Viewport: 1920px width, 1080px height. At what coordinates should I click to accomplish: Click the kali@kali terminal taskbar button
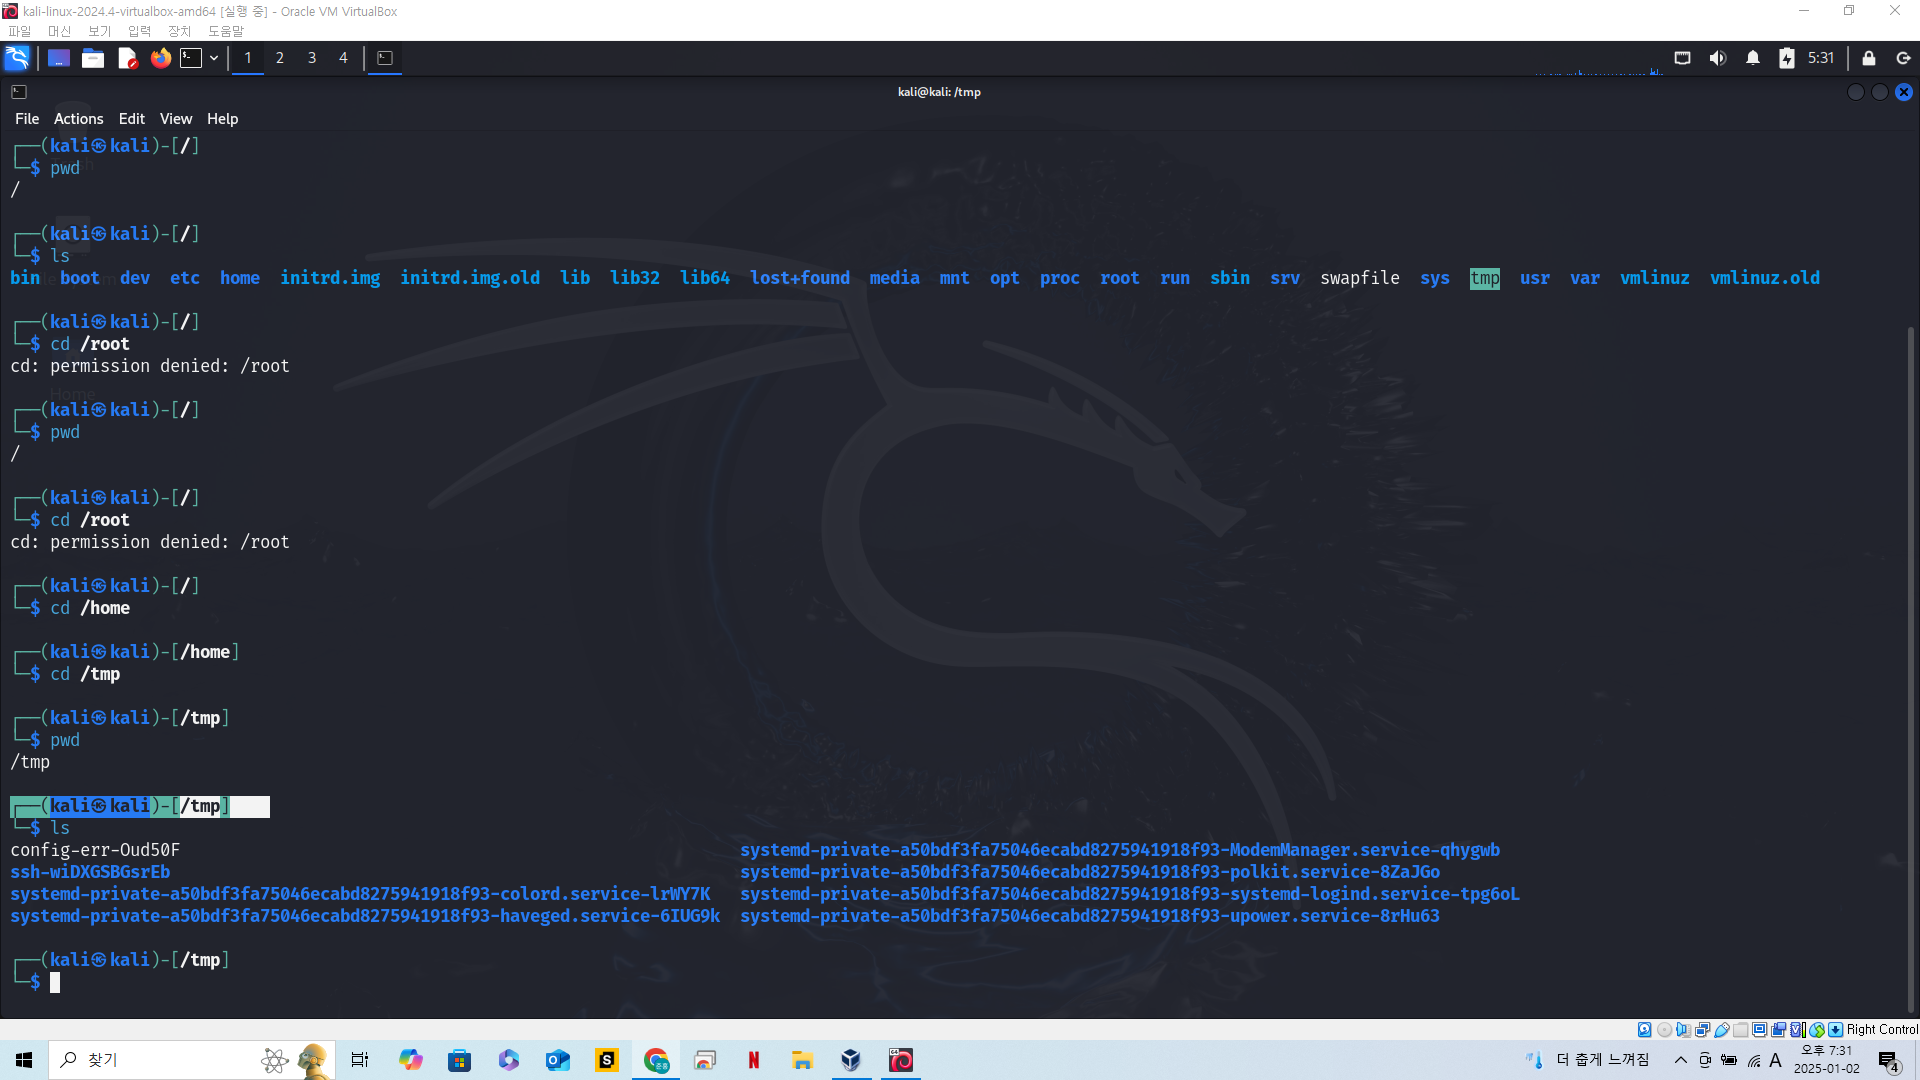coord(385,58)
